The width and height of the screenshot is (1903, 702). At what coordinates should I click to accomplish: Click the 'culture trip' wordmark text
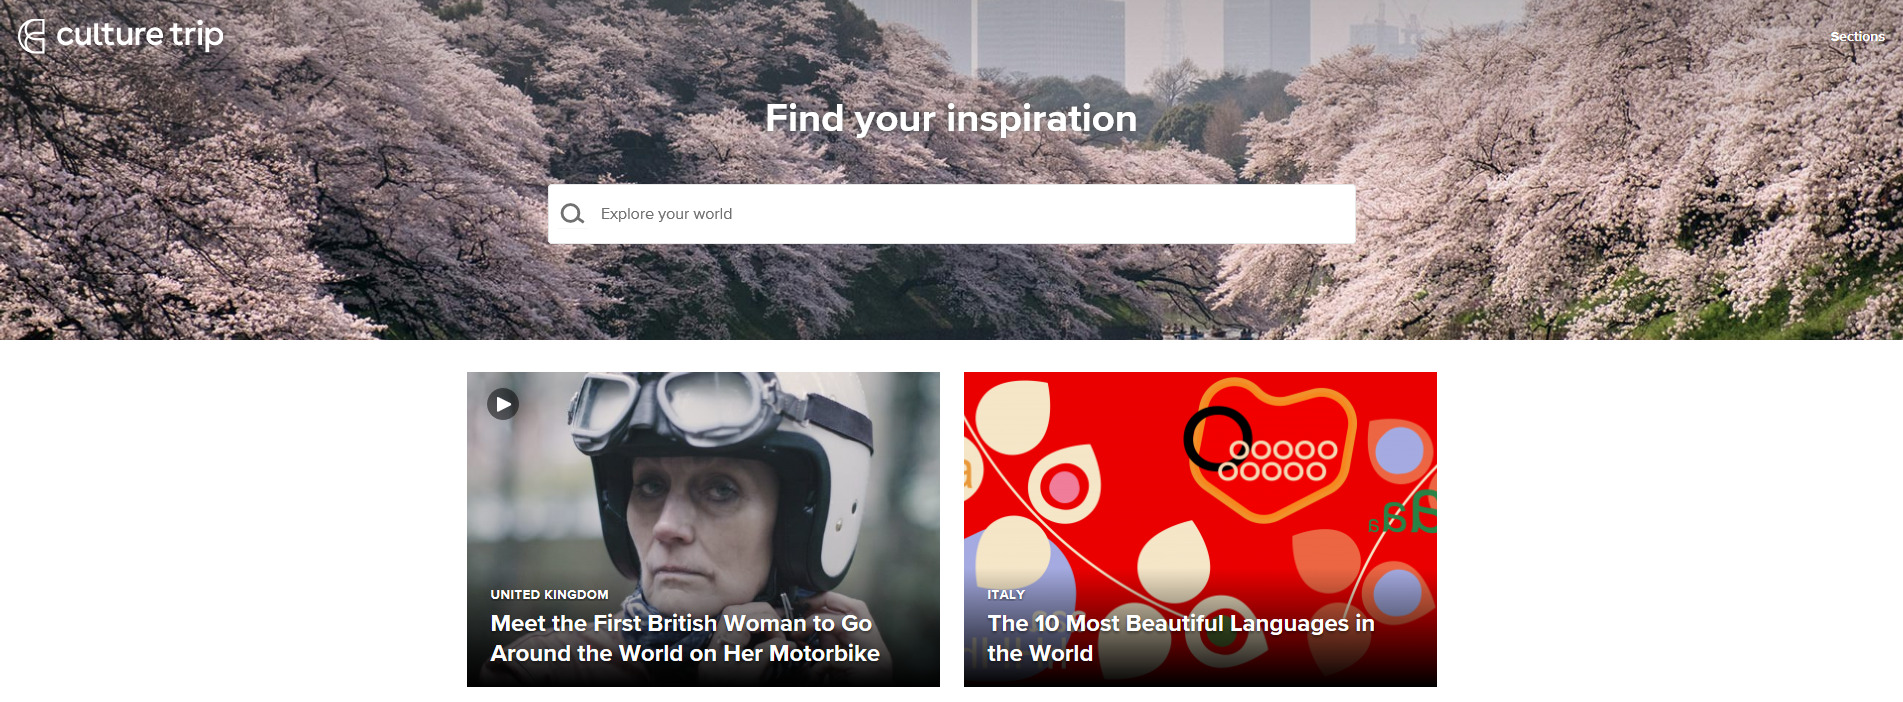[x=140, y=35]
